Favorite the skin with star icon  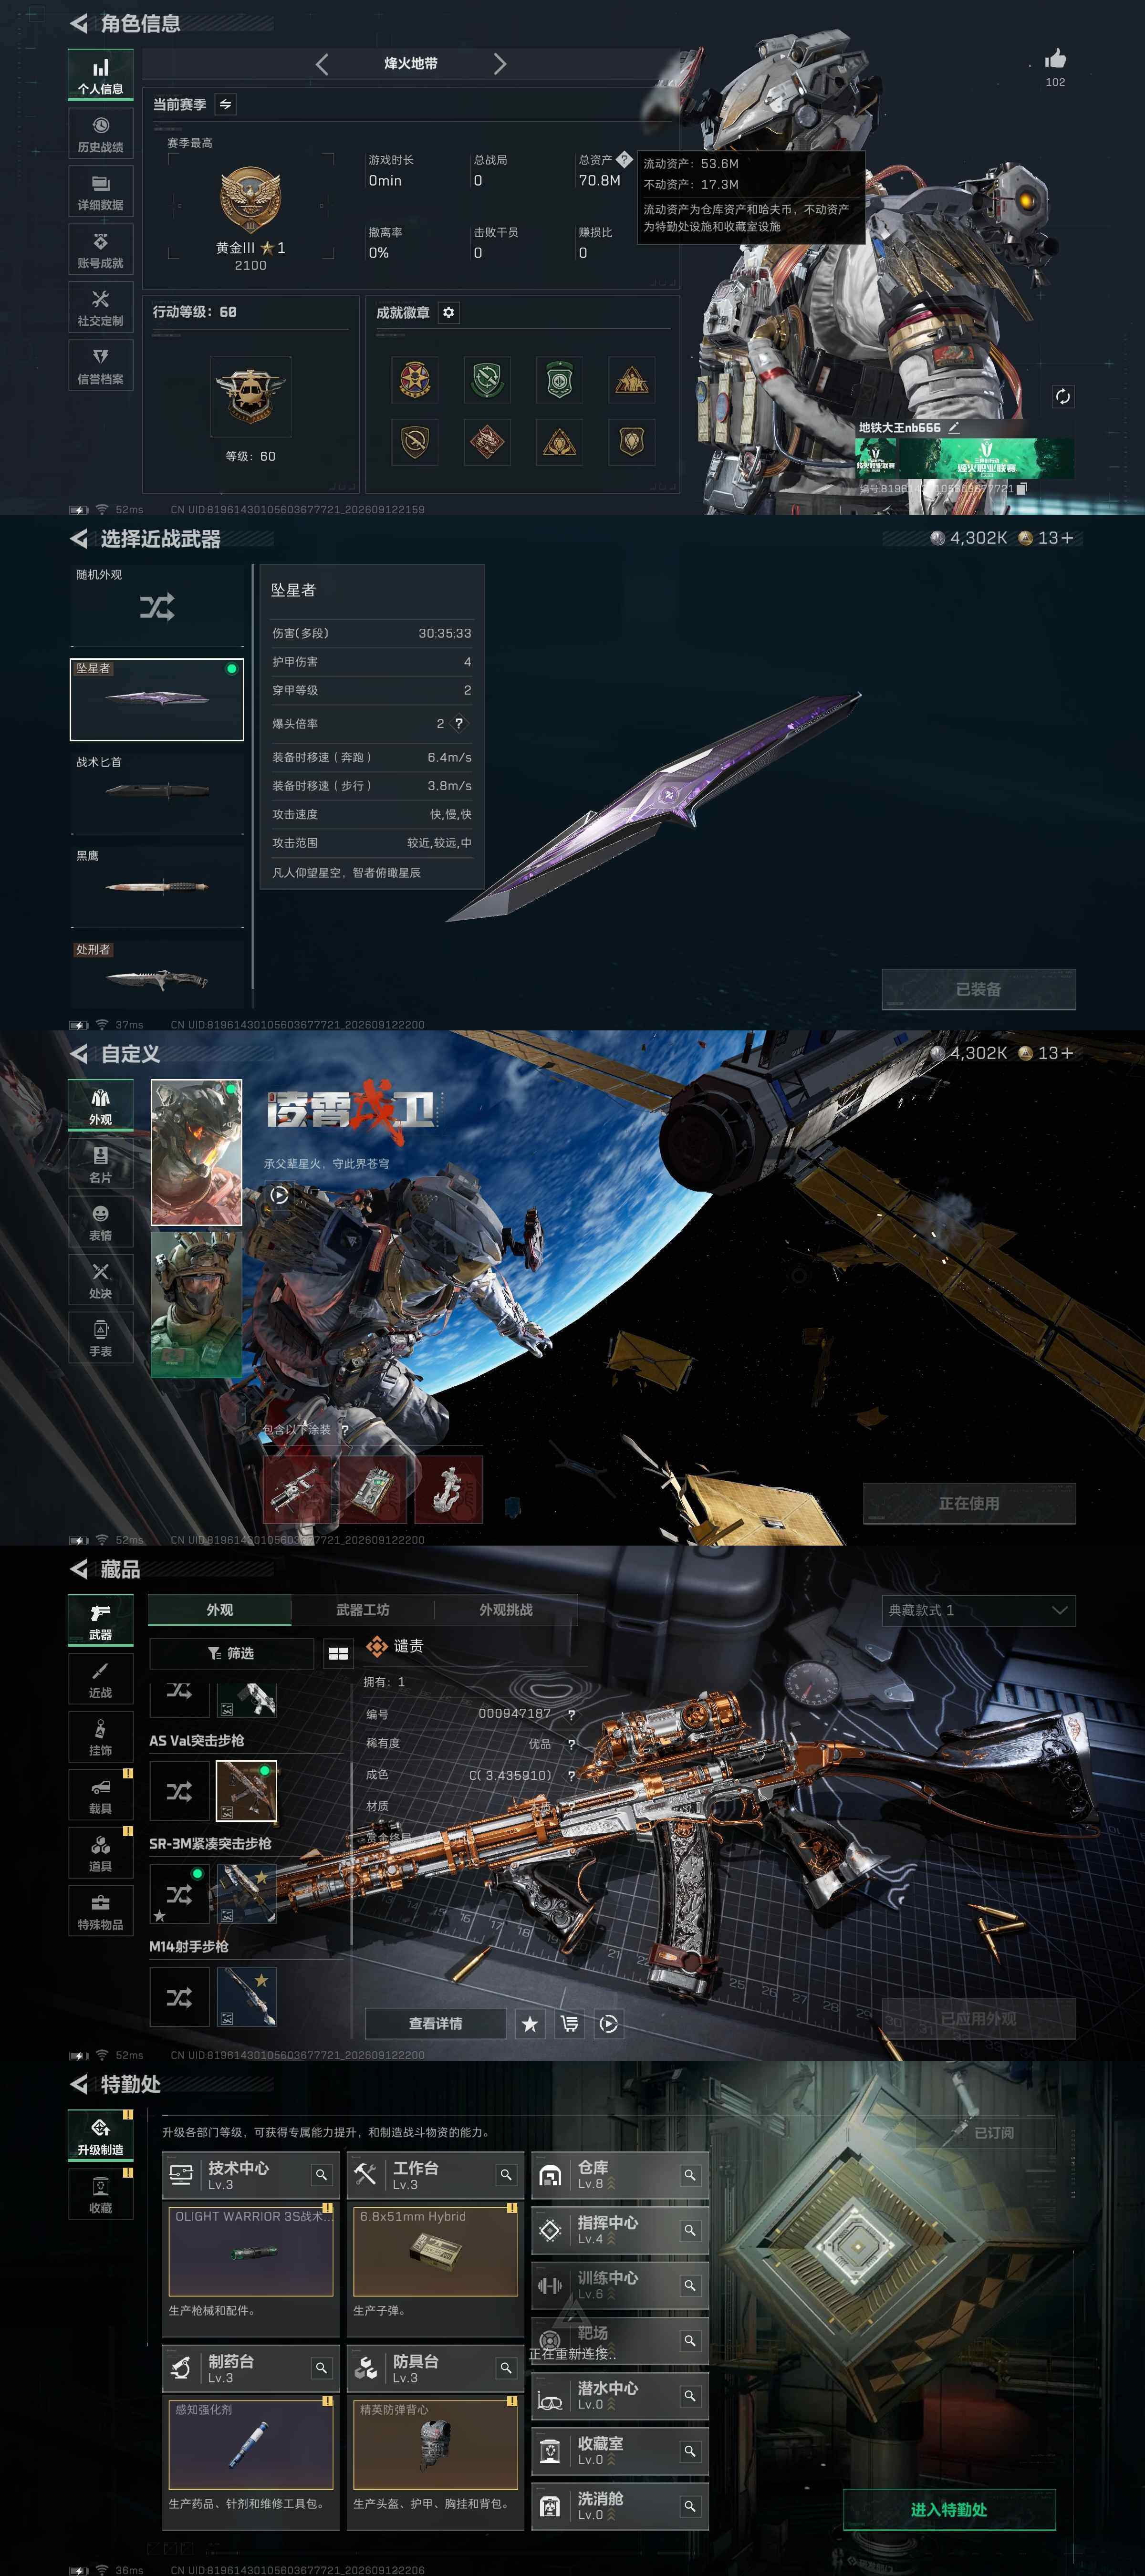point(530,2024)
